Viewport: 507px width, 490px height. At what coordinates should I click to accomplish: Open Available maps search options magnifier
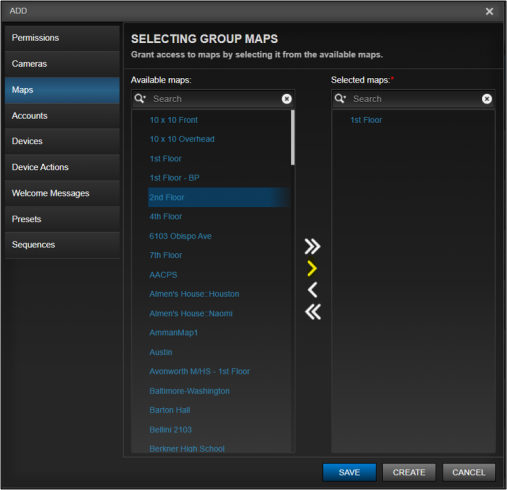(140, 98)
